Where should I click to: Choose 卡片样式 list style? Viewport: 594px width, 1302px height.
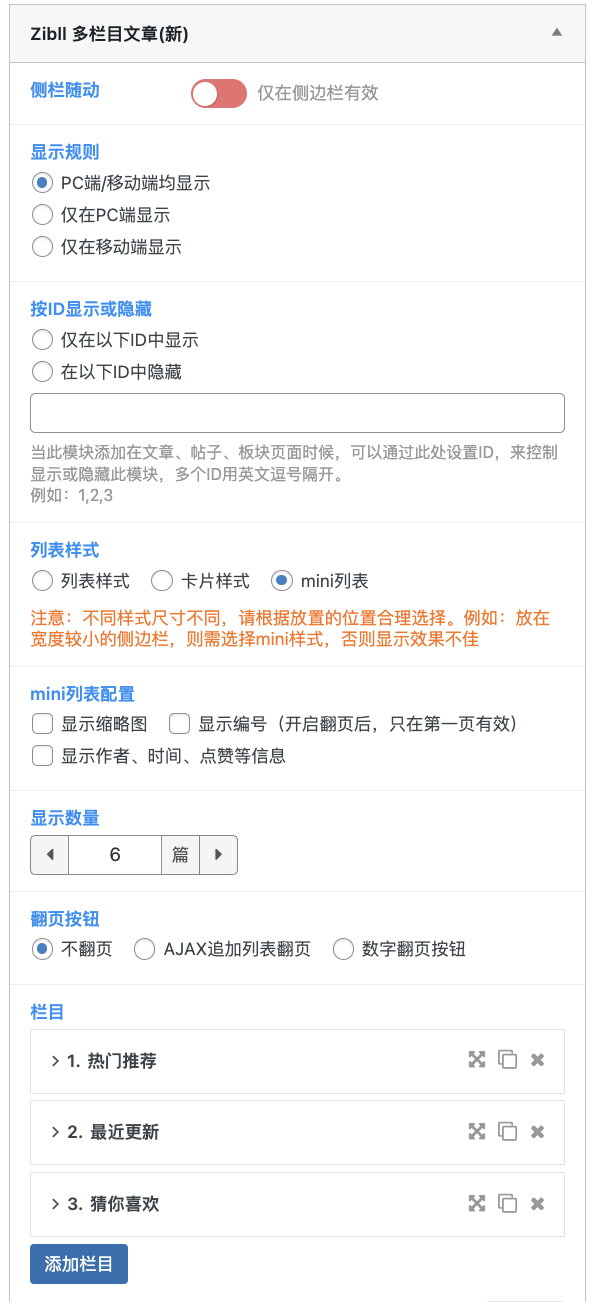pos(161,580)
